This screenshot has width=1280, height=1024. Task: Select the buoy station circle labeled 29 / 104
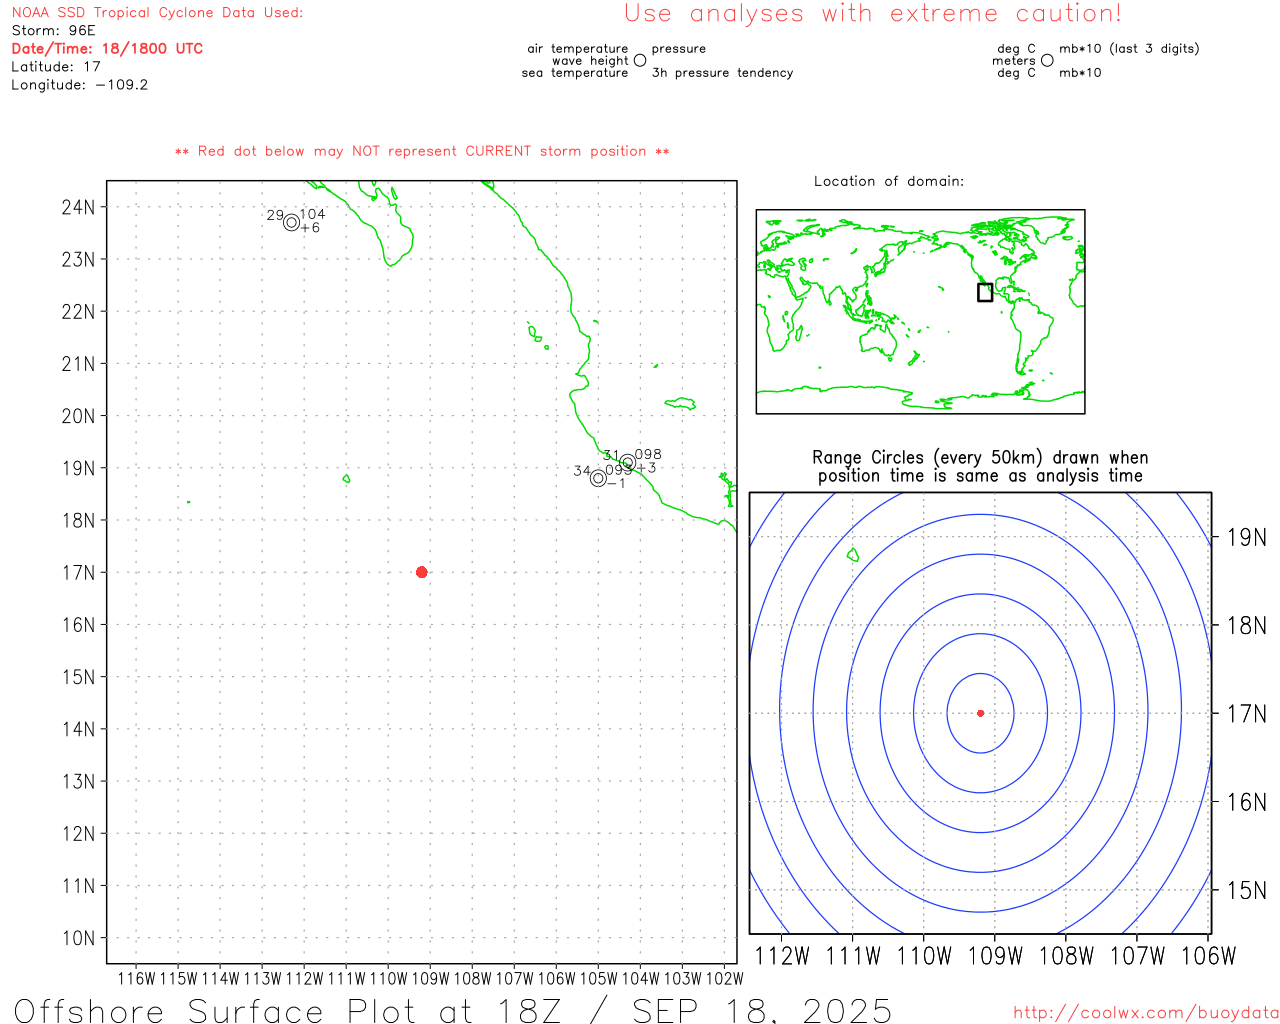pyautogui.click(x=291, y=222)
